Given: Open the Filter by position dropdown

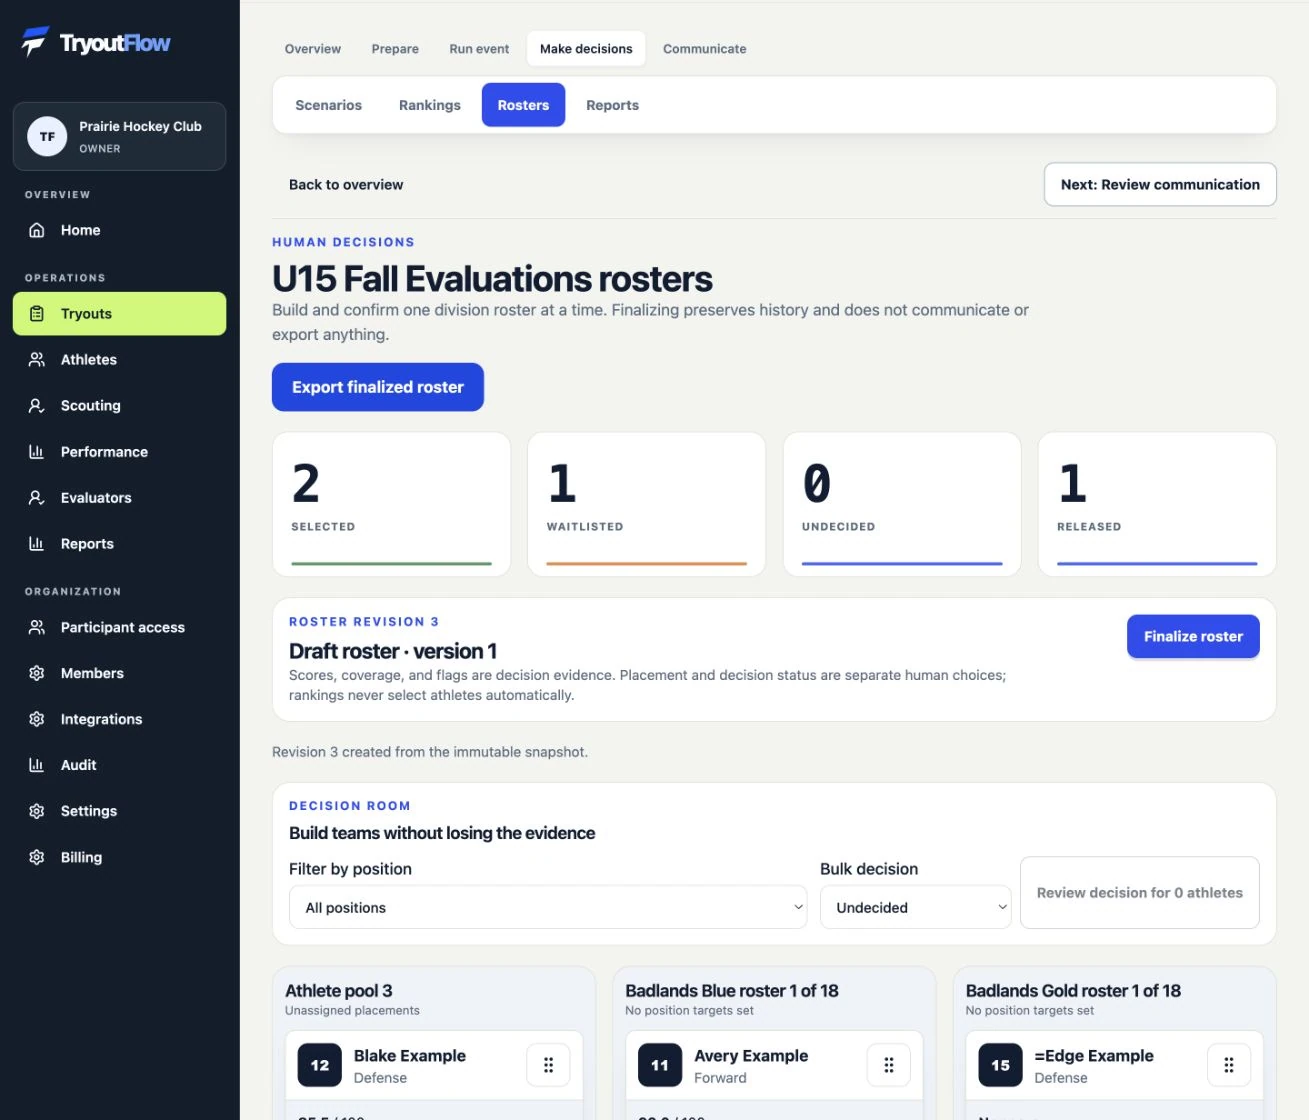Looking at the screenshot, I should point(548,908).
